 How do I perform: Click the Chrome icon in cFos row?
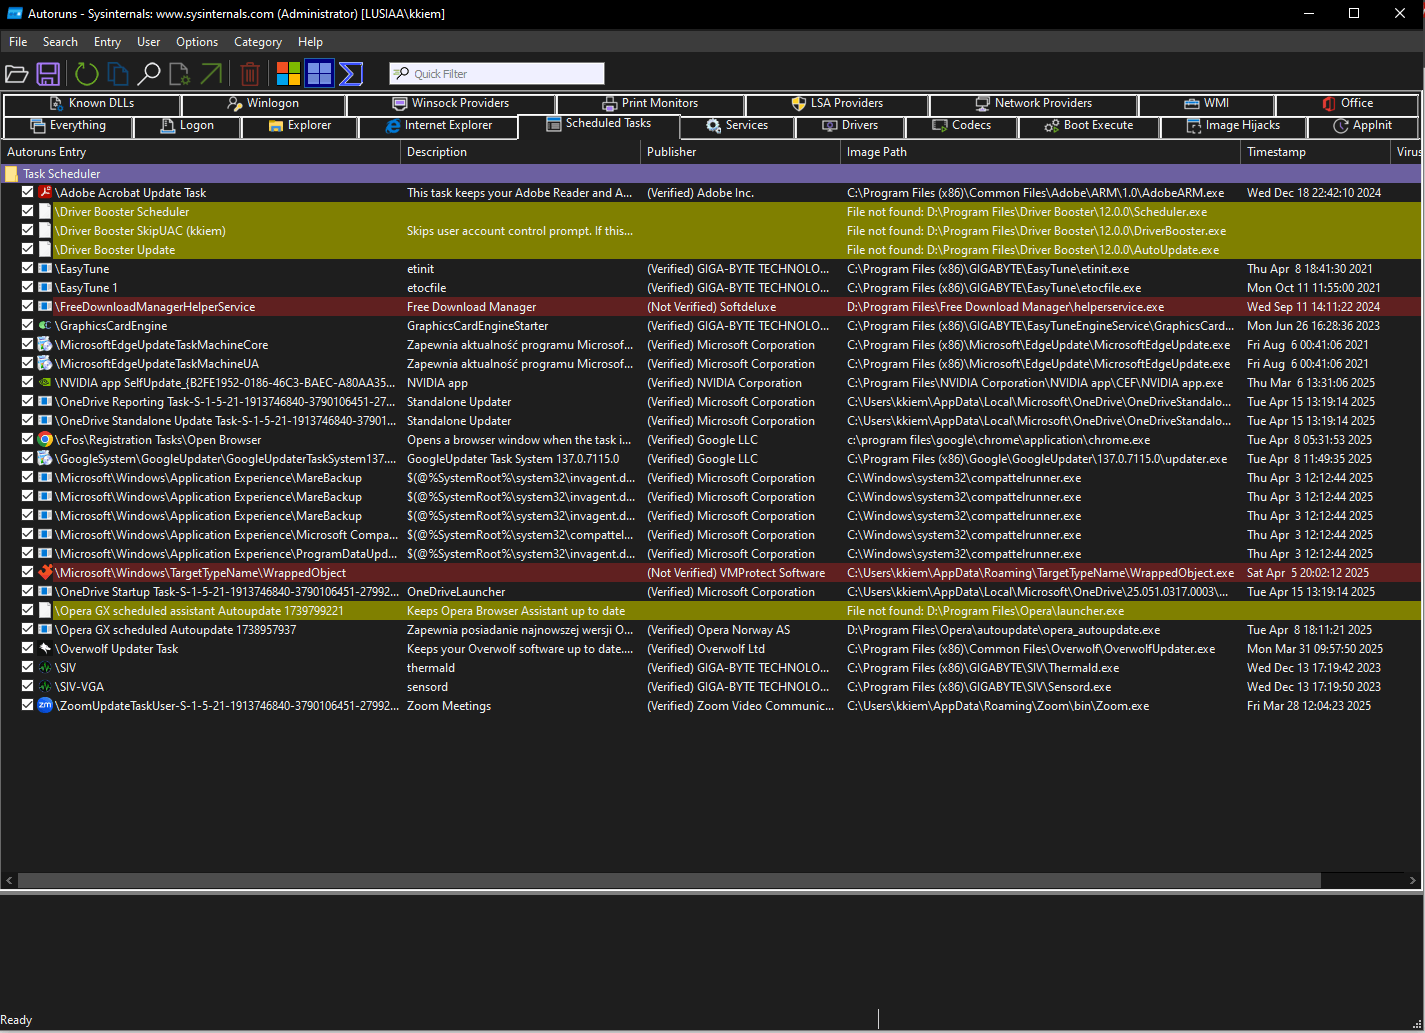pyautogui.click(x=45, y=439)
